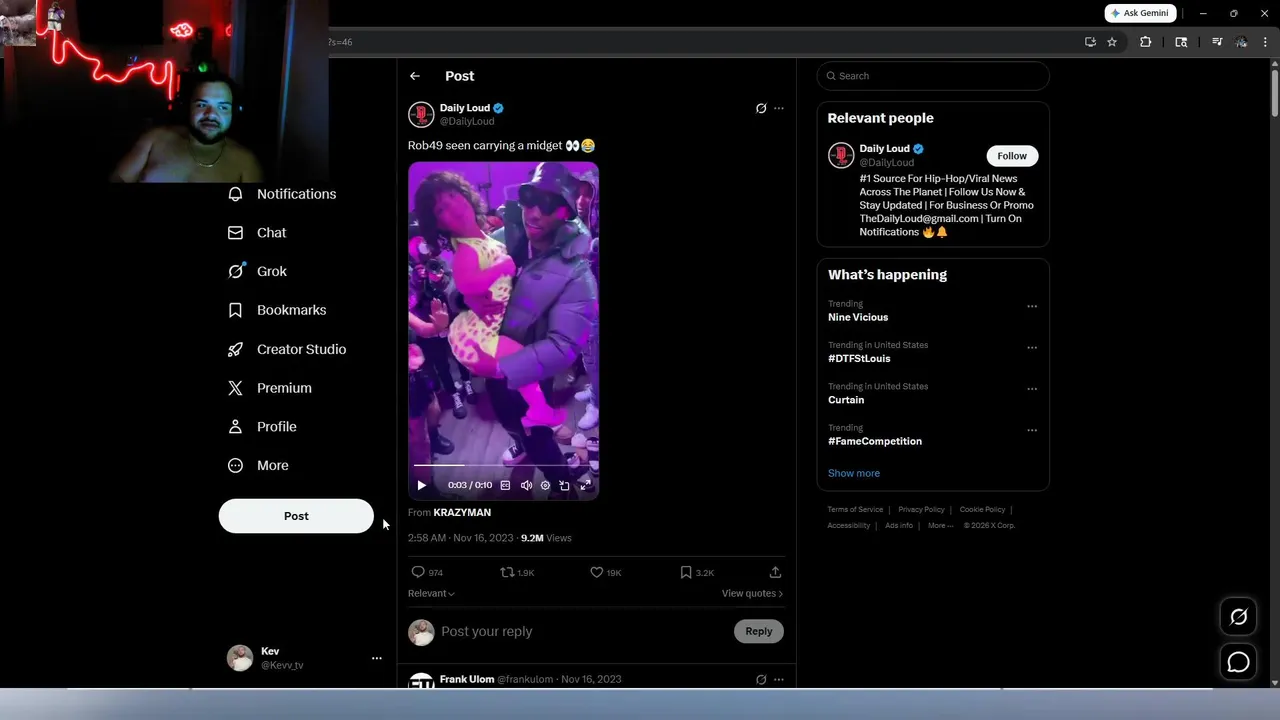Click the X Search box
1280x720 pixels.
(933, 76)
